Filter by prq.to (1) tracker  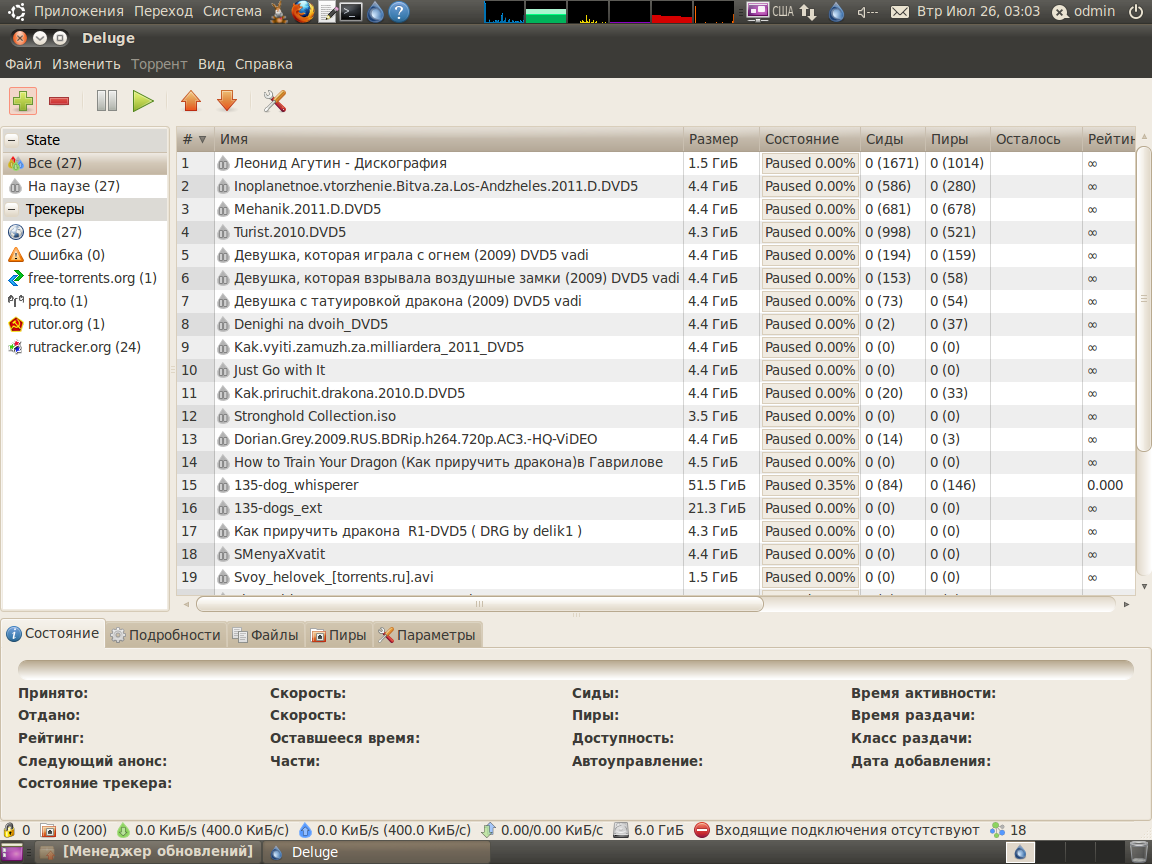coord(85,300)
